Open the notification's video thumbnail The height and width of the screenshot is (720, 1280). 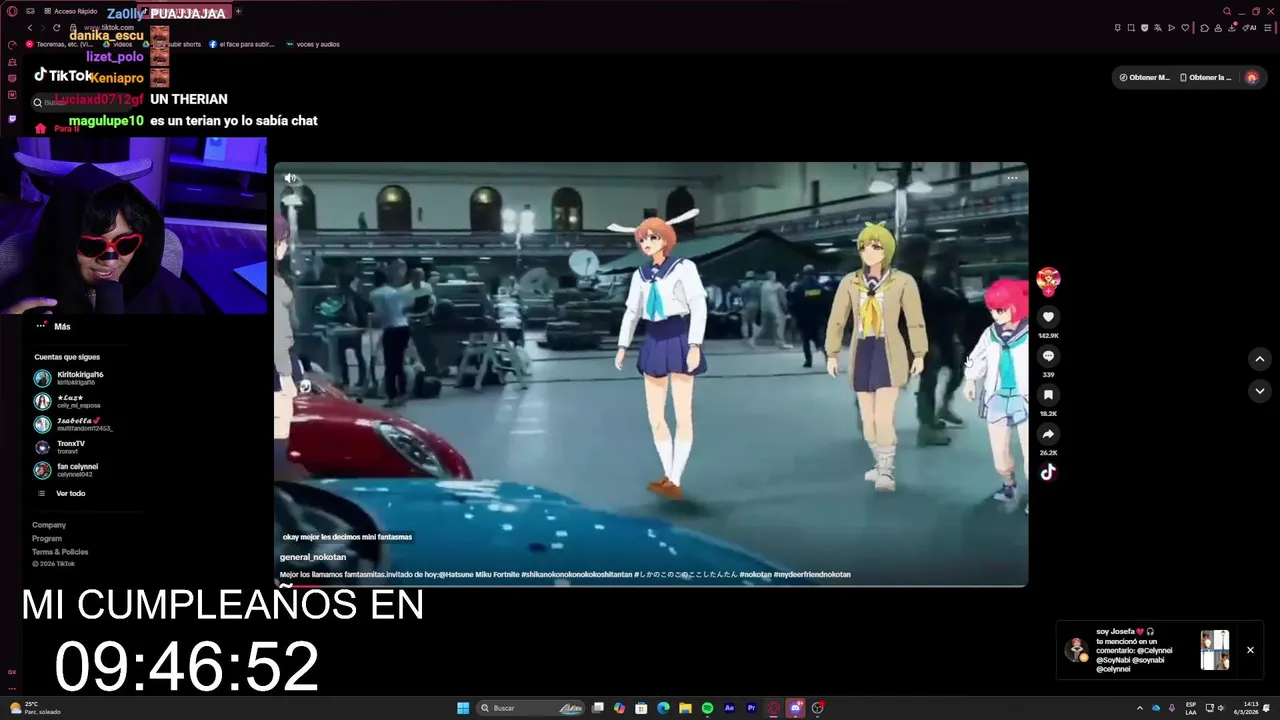point(1215,650)
